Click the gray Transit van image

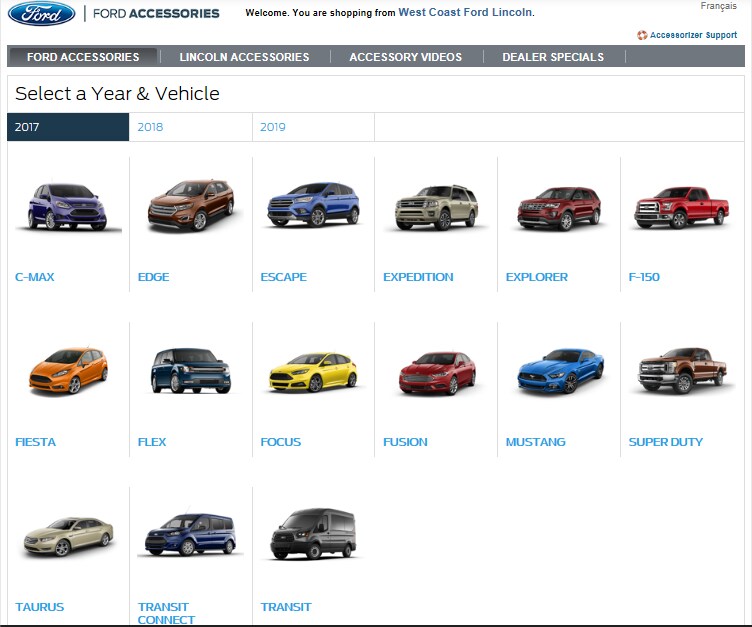[313, 534]
